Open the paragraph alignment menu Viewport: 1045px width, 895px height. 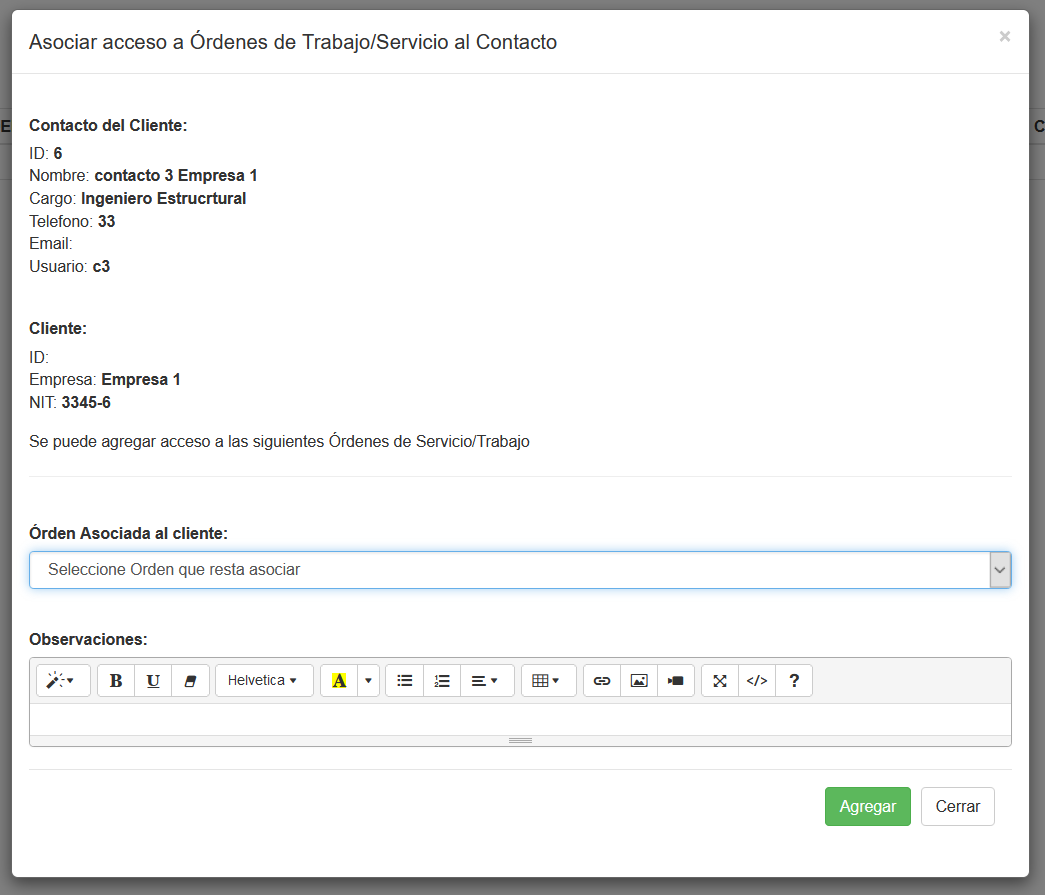click(486, 681)
